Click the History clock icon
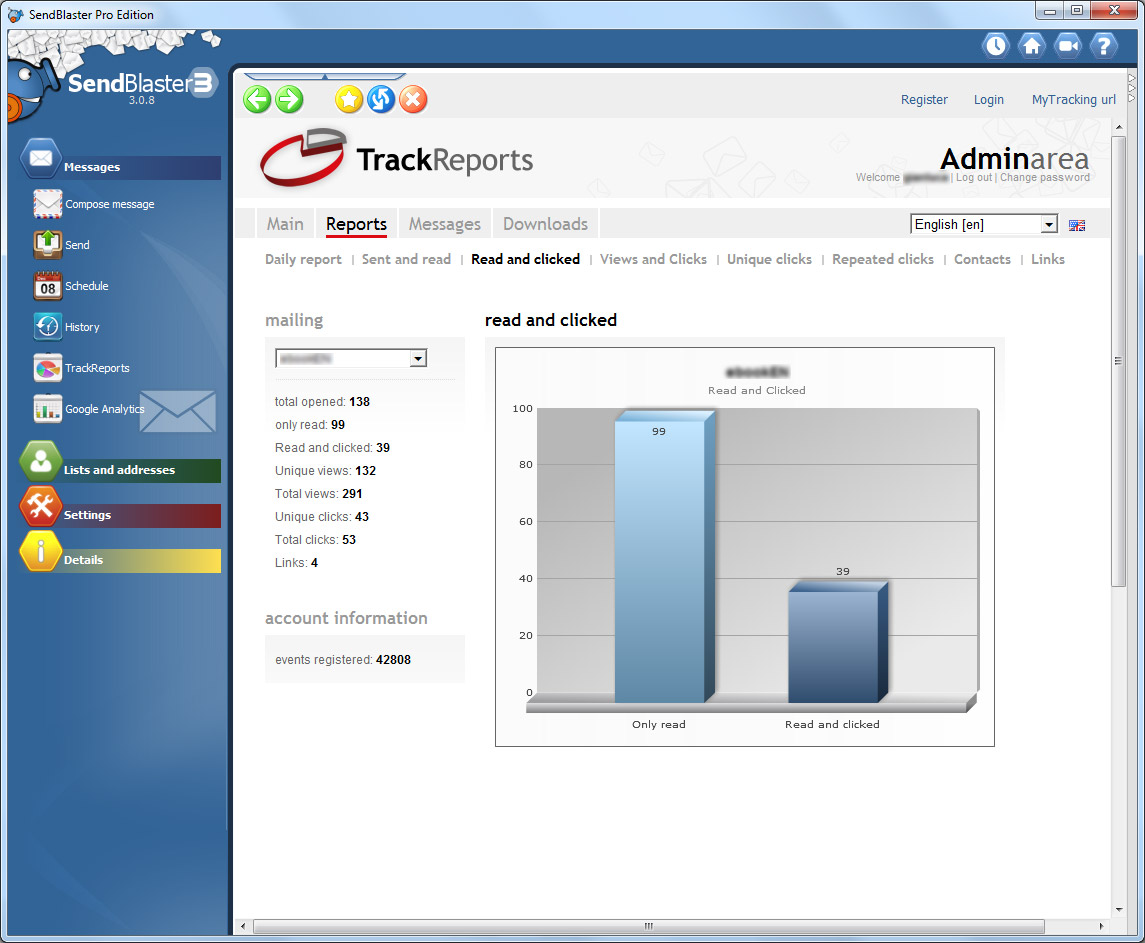 click(47, 327)
